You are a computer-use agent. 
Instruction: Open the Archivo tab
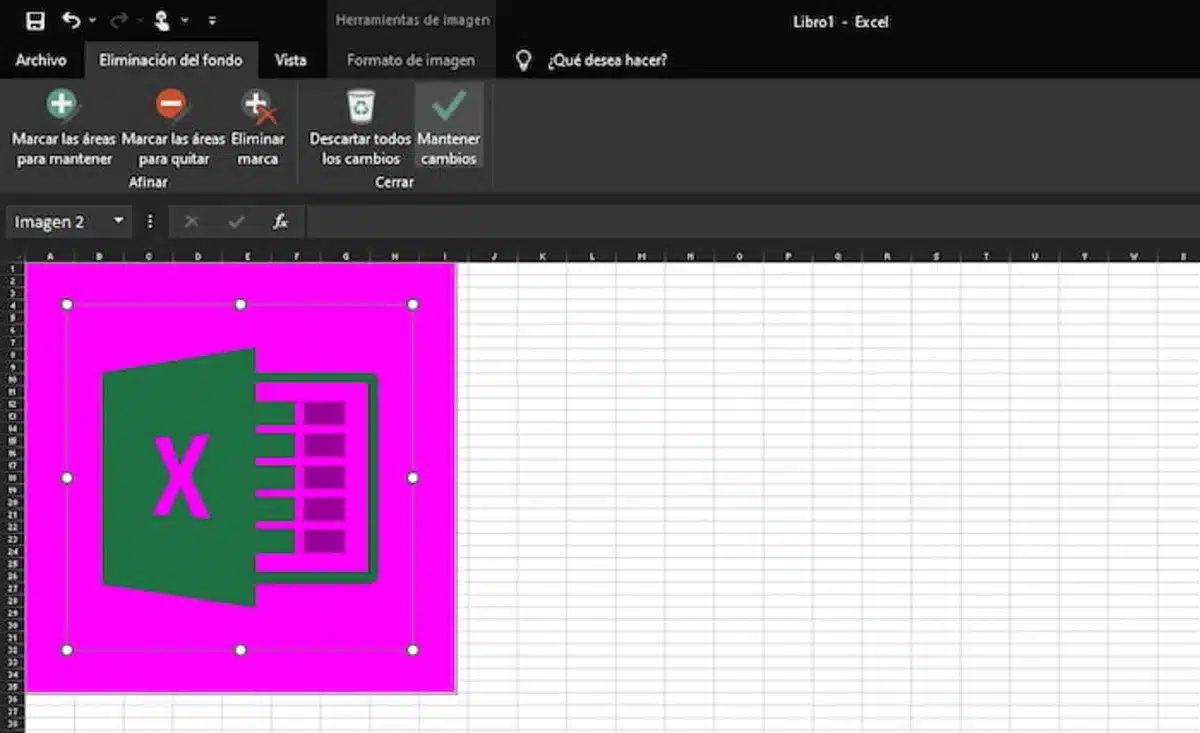[40, 59]
